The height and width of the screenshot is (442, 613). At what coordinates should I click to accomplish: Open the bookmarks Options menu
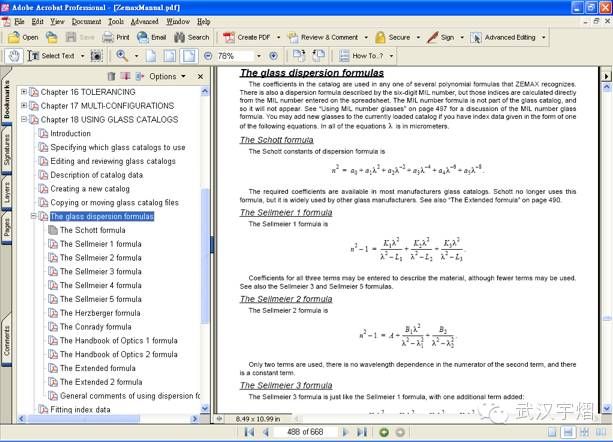click(167, 77)
